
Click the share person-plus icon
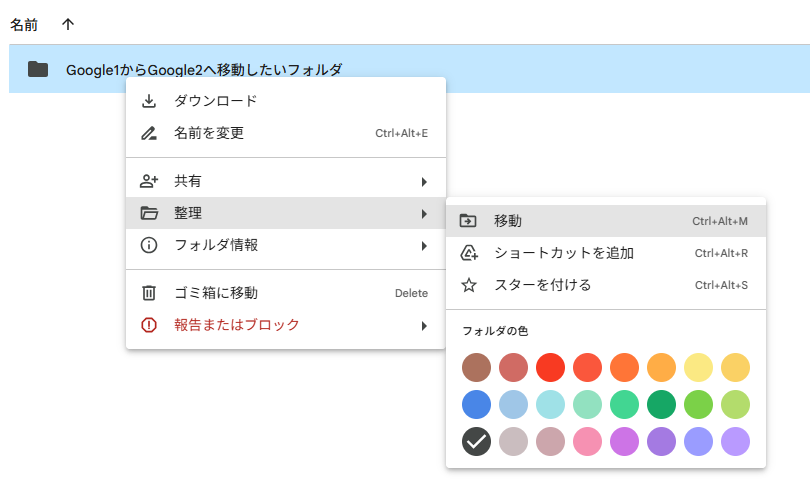coord(149,181)
